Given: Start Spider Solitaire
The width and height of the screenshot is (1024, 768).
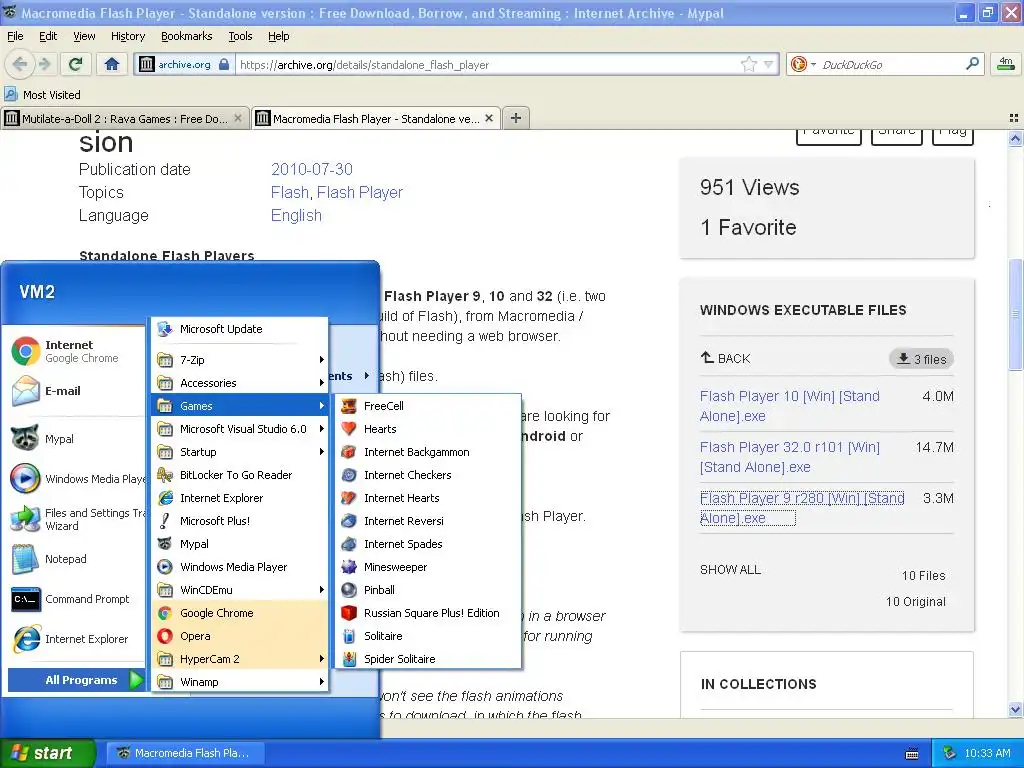Looking at the screenshot, I should click(428, 659).
